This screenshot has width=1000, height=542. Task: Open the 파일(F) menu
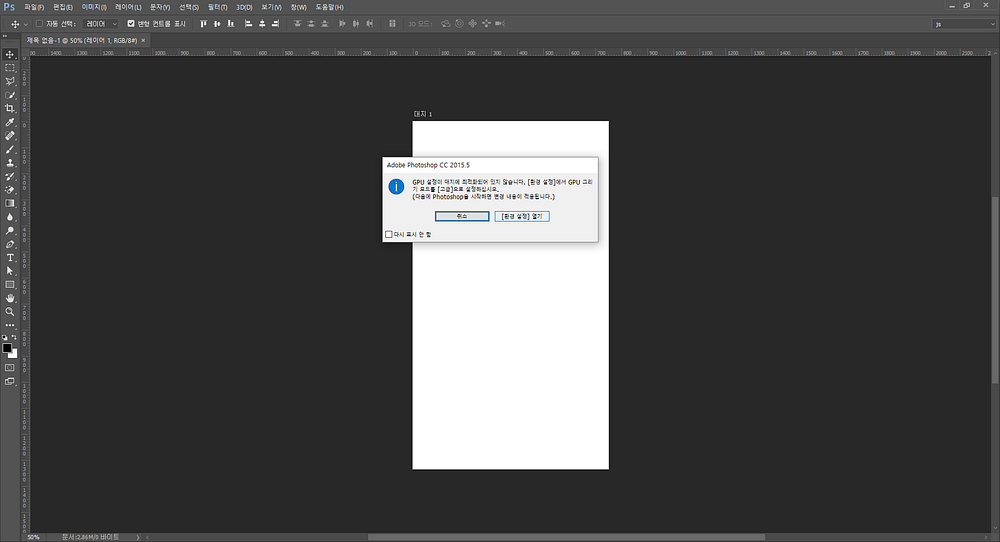[34, 7]
